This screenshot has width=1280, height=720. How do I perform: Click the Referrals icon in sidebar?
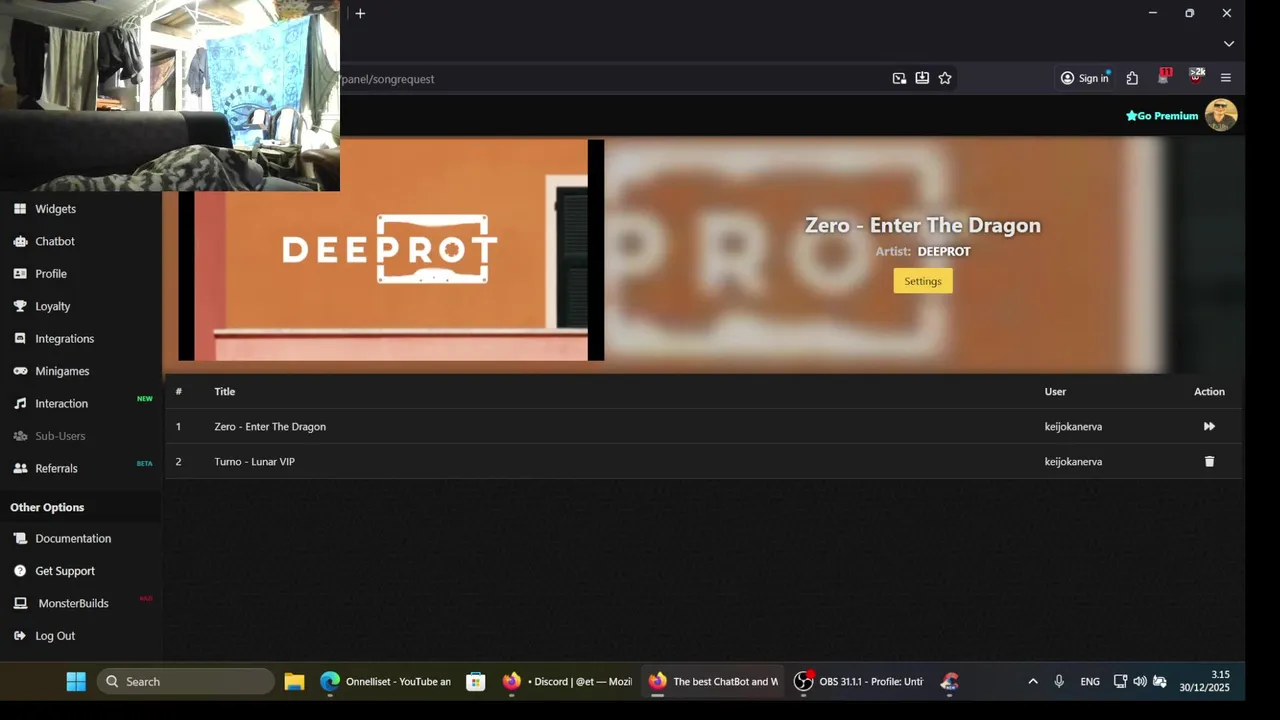20,468
